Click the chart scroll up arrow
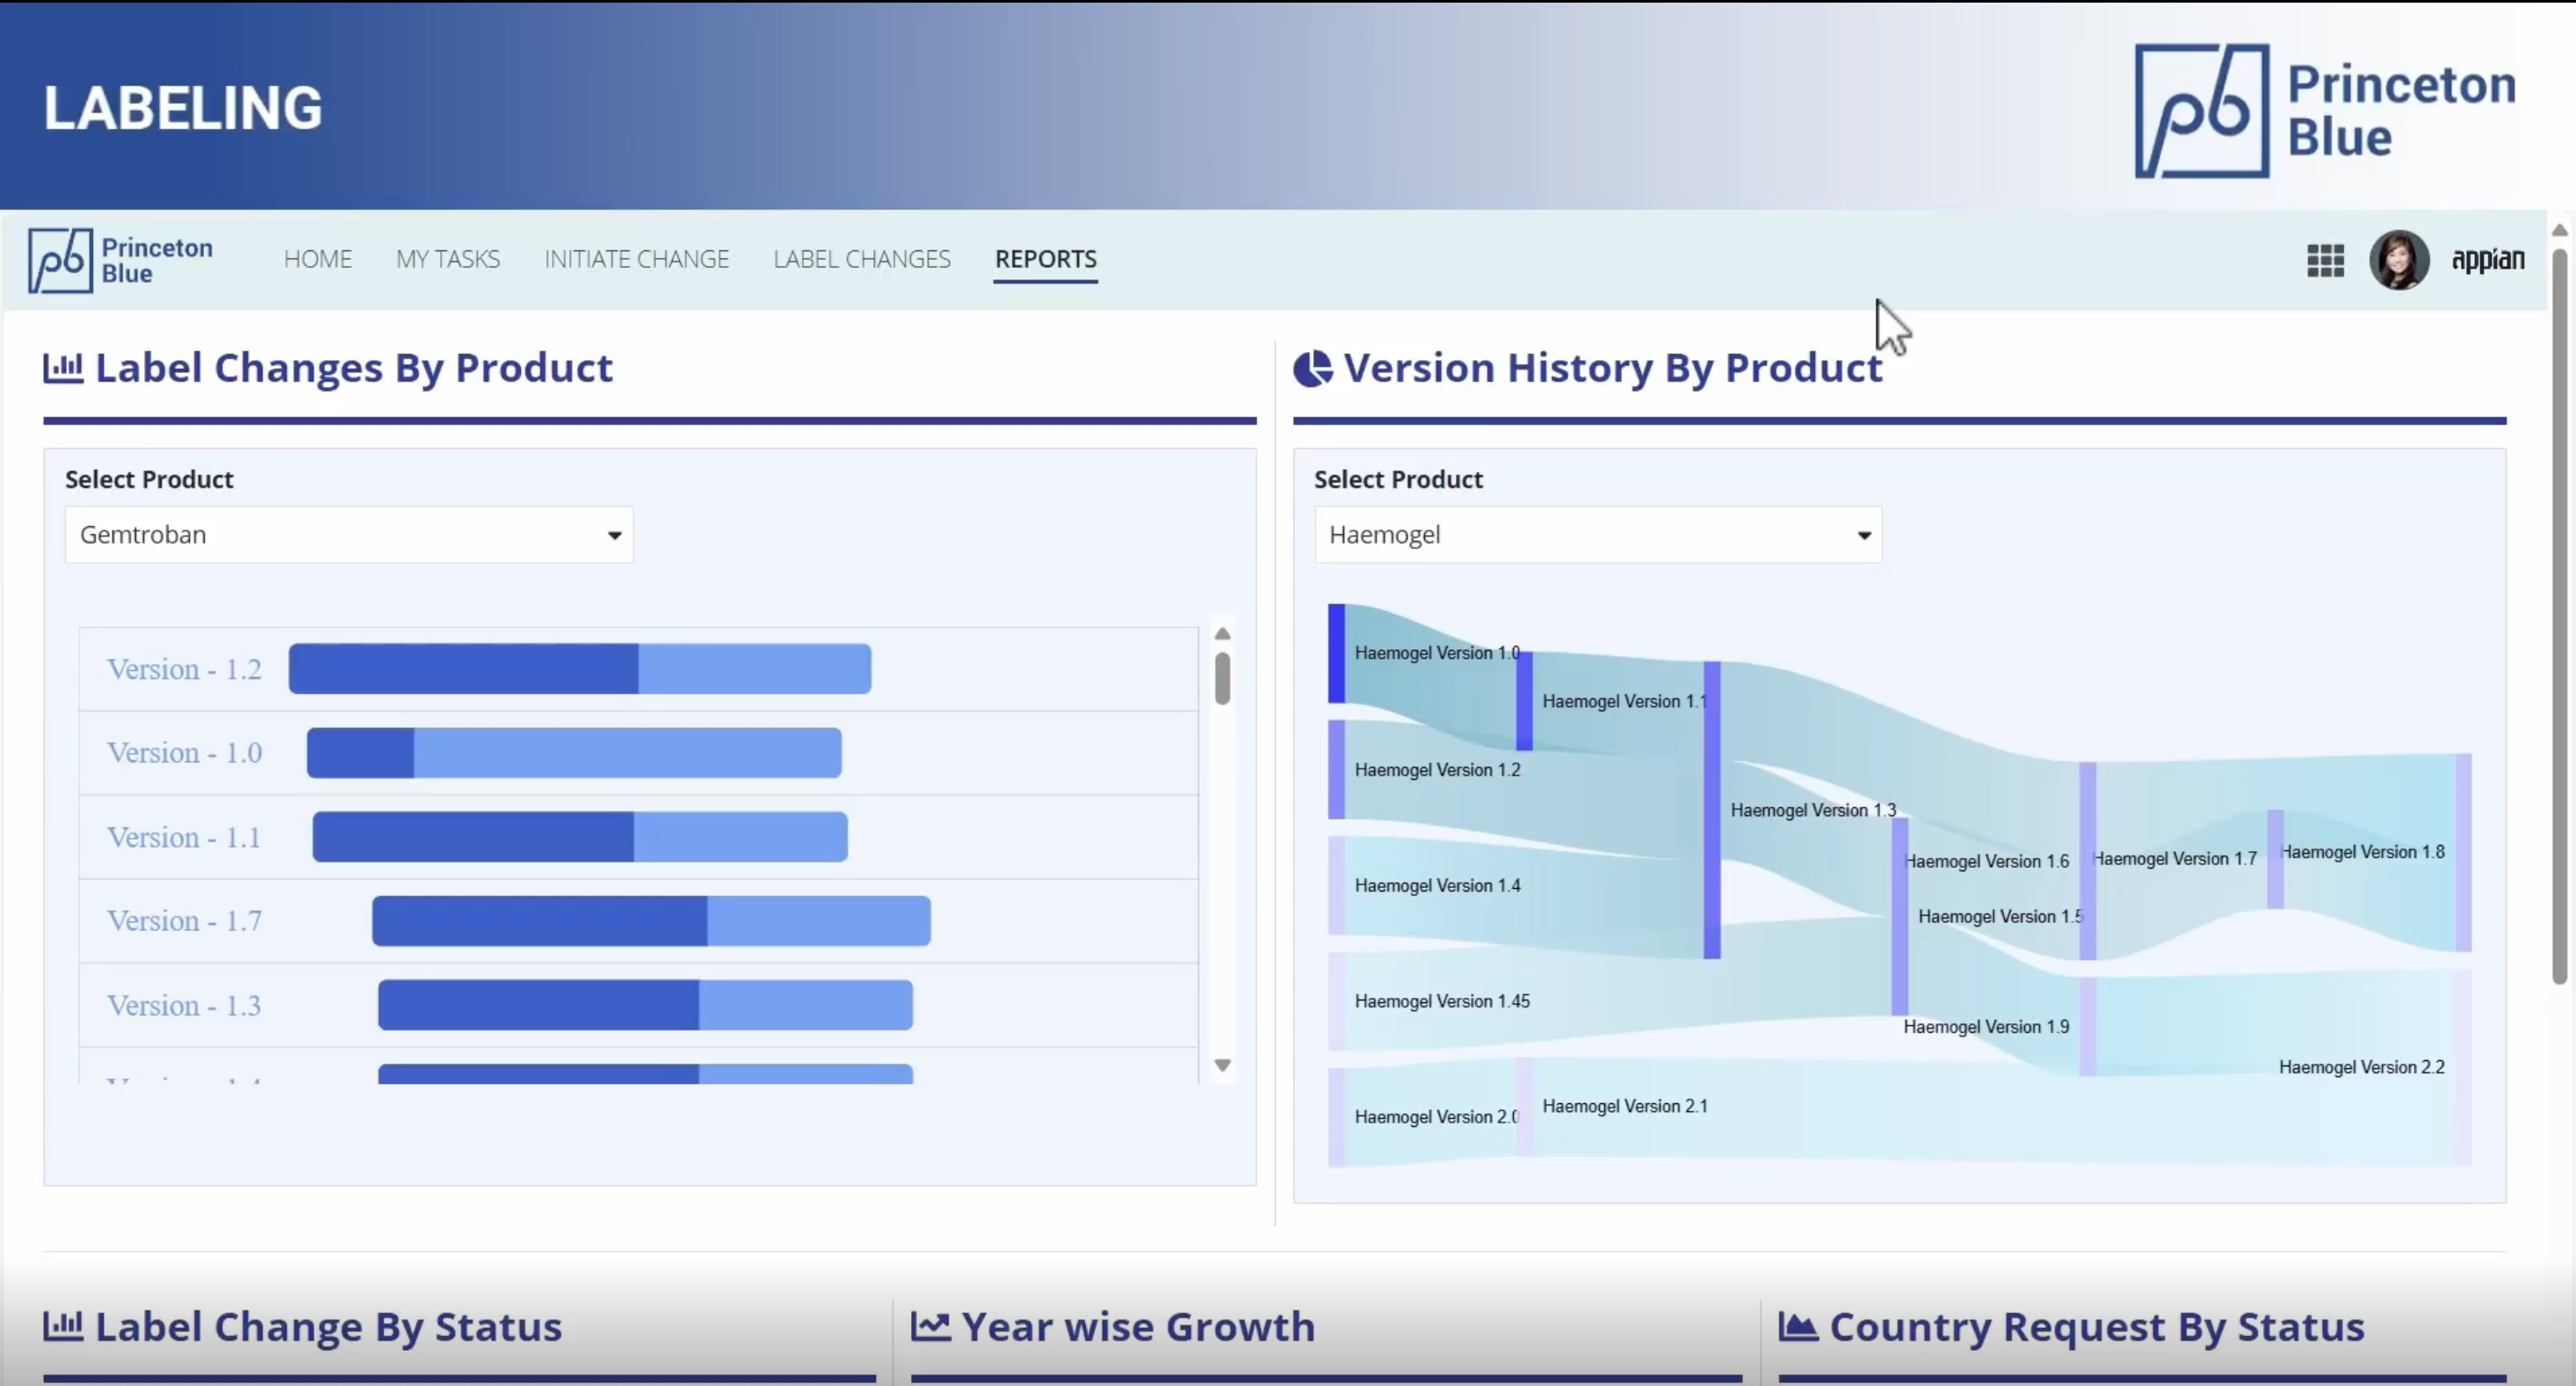Image resolution: width=2576 pixels, height=1386 pixels. (x=1222, y=634)
